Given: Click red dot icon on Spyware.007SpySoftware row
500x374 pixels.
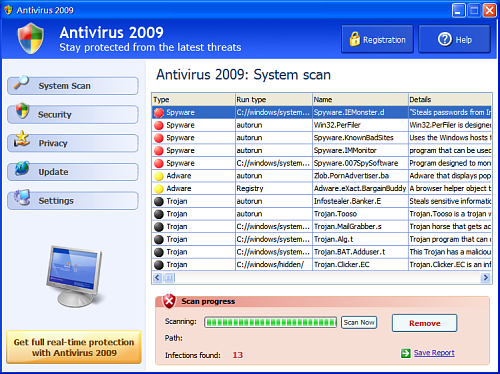Looking at the screenshot, I should pyautogui.click(x=159, y=163).
